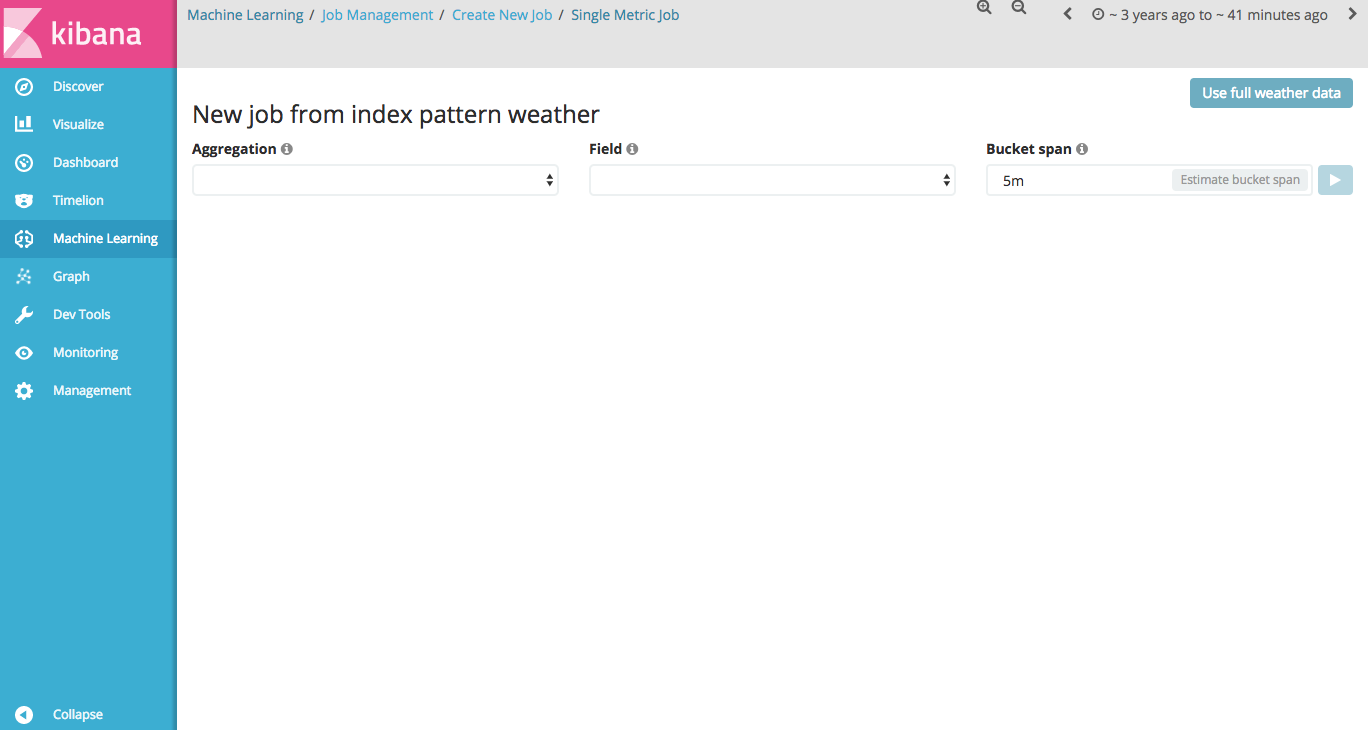Screen dimensions: 1368x730
Task: Click Use full weather data button
Action: (x=1271, y=93)
